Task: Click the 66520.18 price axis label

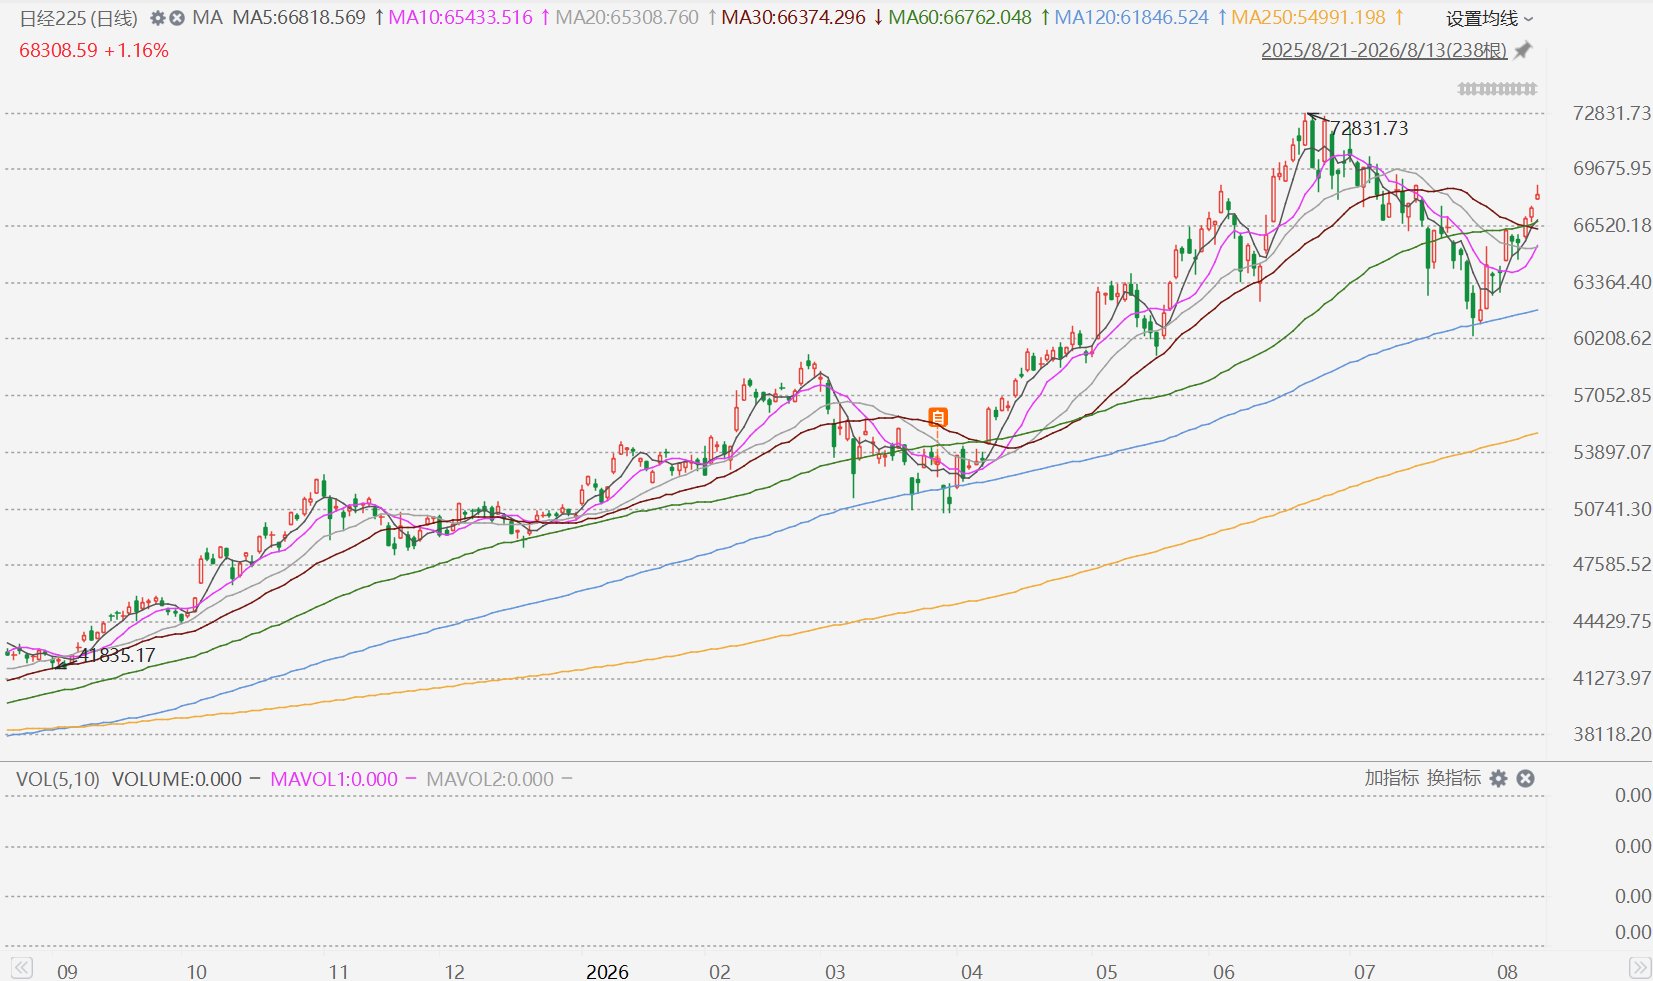Action: (1612, 225)
